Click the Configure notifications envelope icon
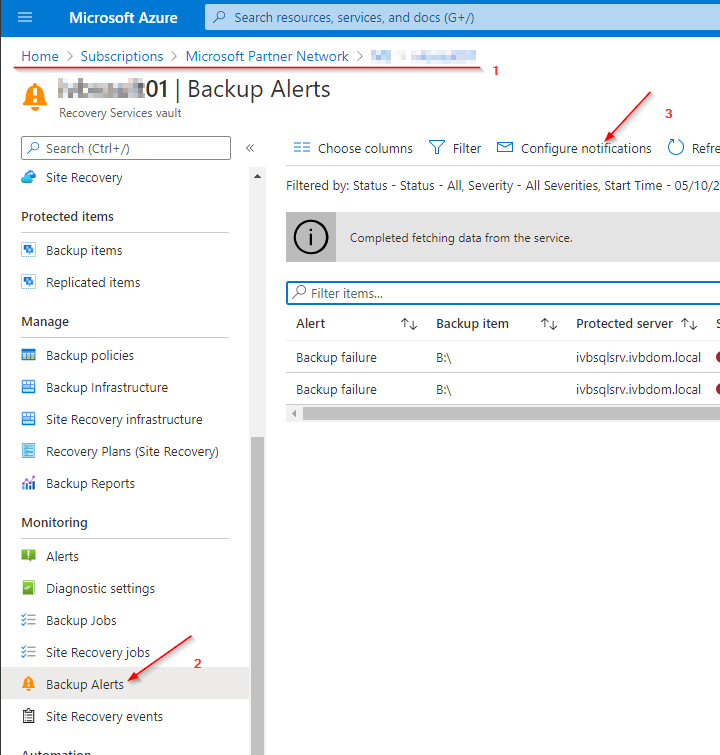The image size is (720, 755). coord(505,147)
